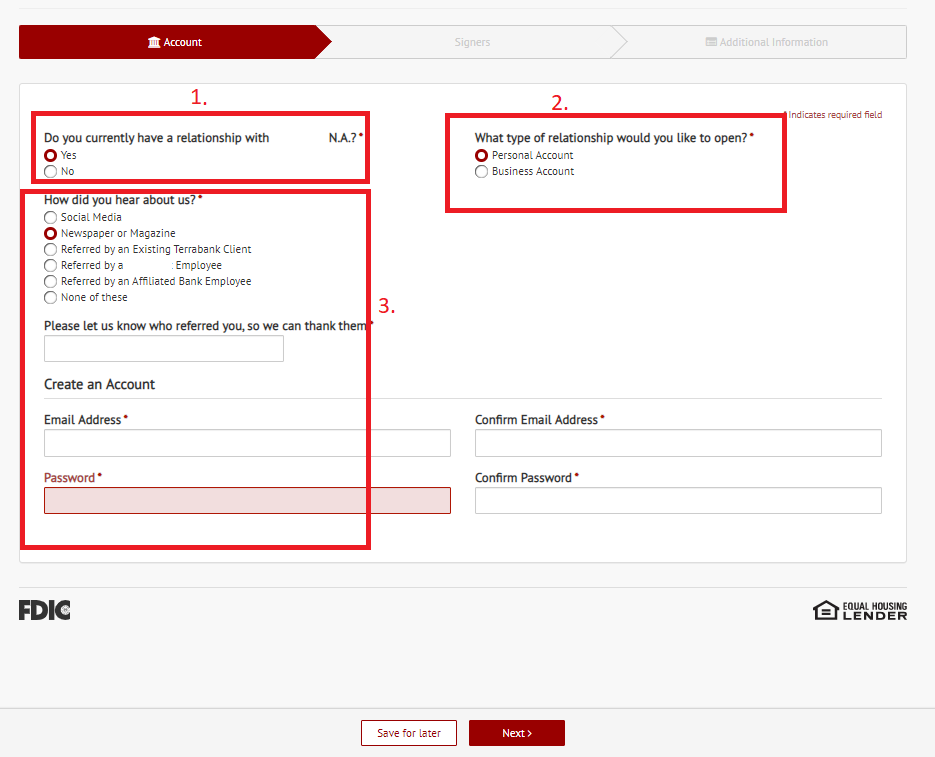Select Yes for existing relationship
935x757 pixels.
[x=50, y=156]
